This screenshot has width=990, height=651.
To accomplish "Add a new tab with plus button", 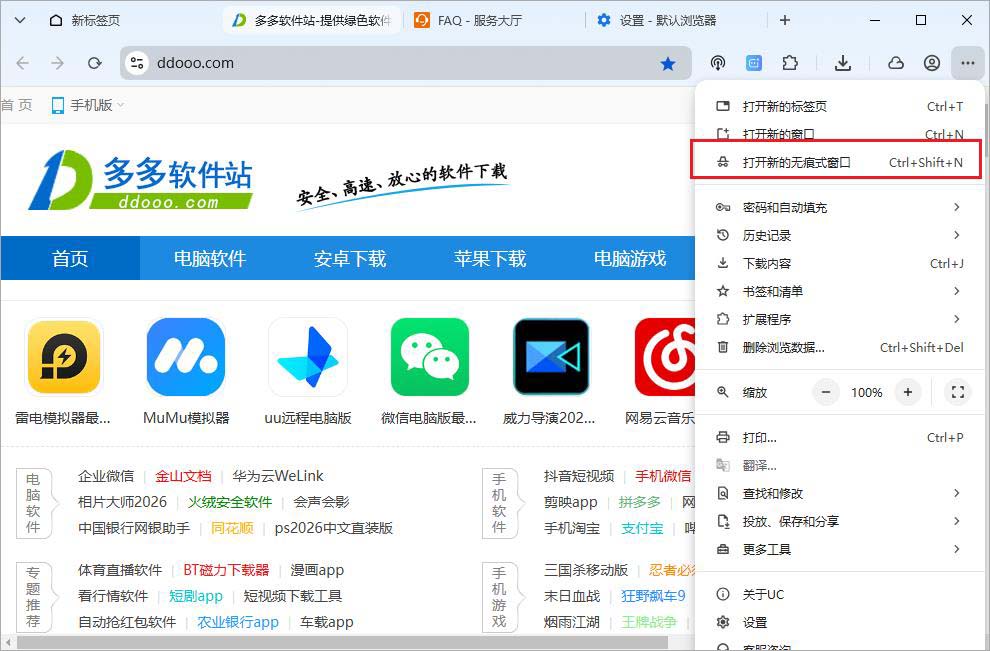I will click(784, 20).
